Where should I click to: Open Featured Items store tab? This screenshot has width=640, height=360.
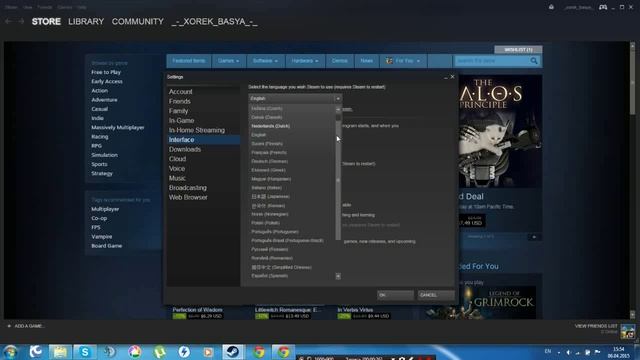[x=189, y=61]
